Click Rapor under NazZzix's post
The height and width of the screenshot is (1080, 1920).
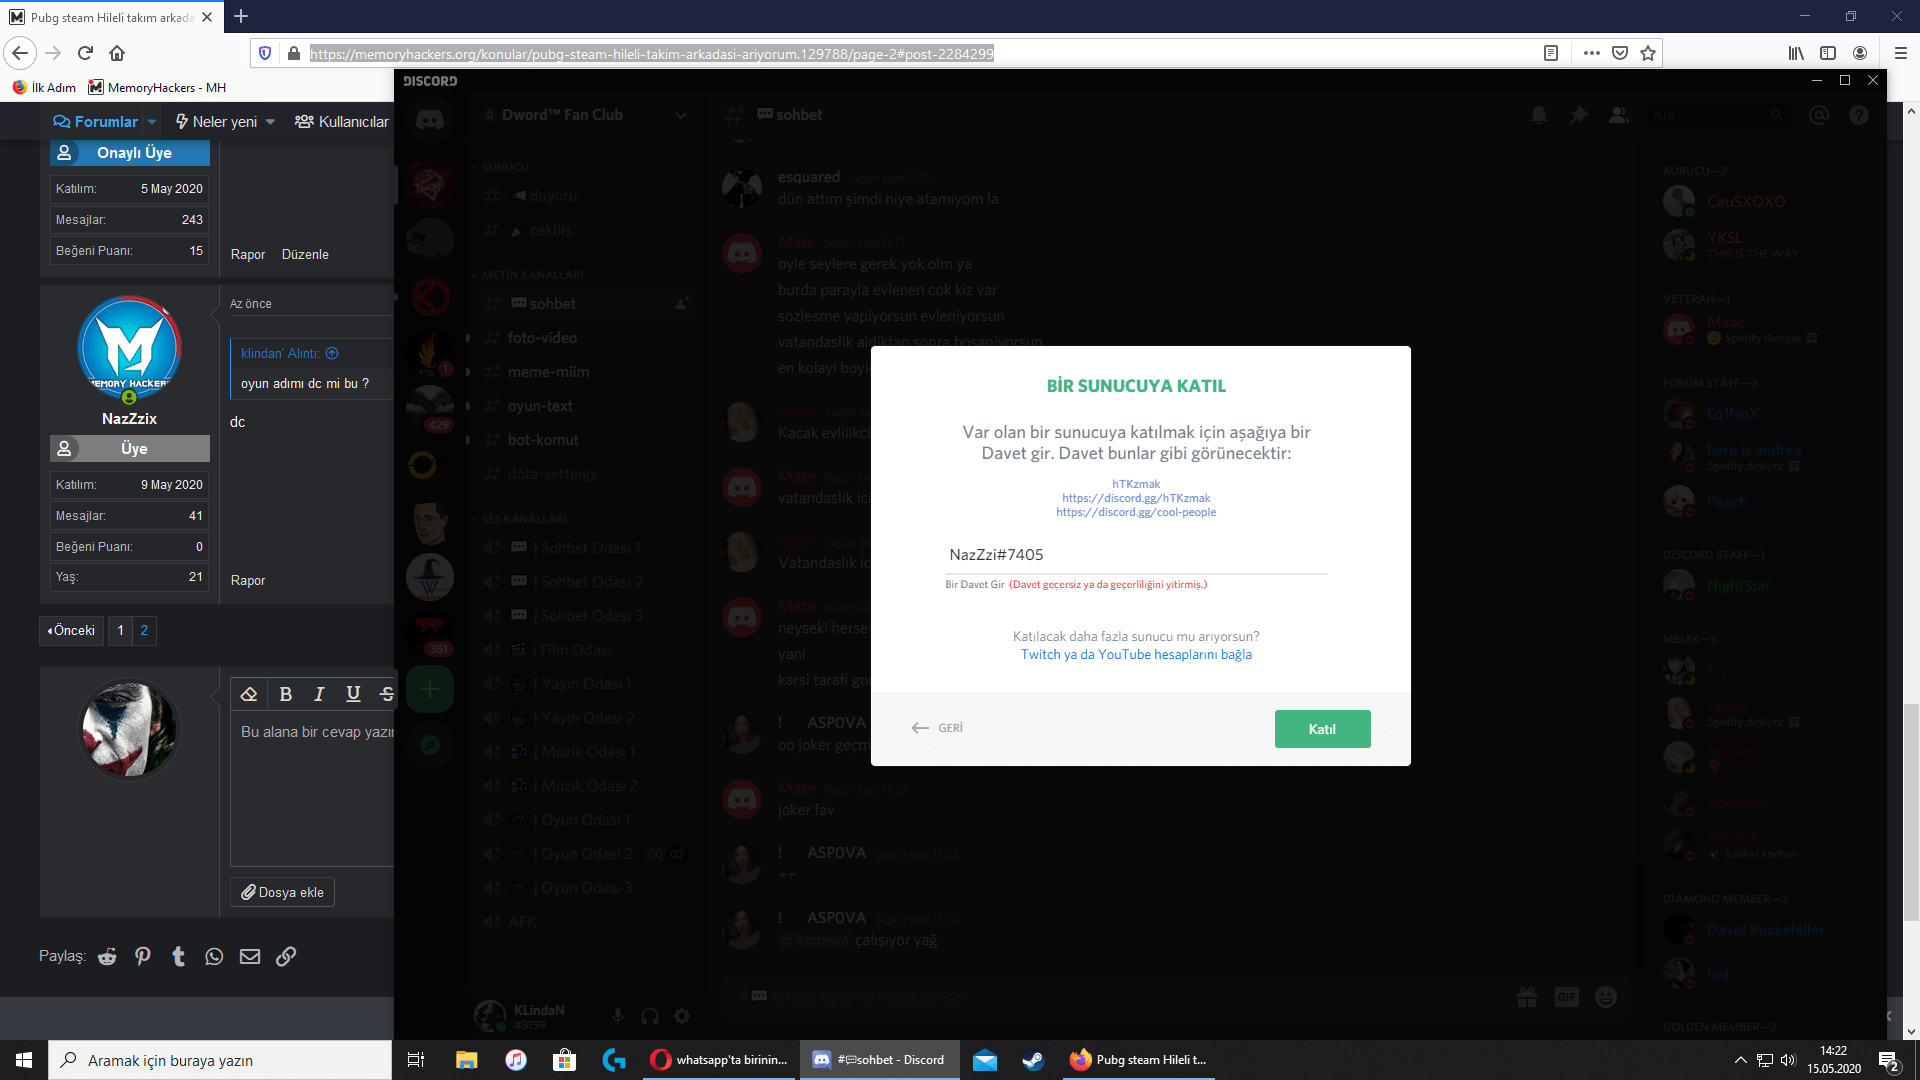(248, 580)
